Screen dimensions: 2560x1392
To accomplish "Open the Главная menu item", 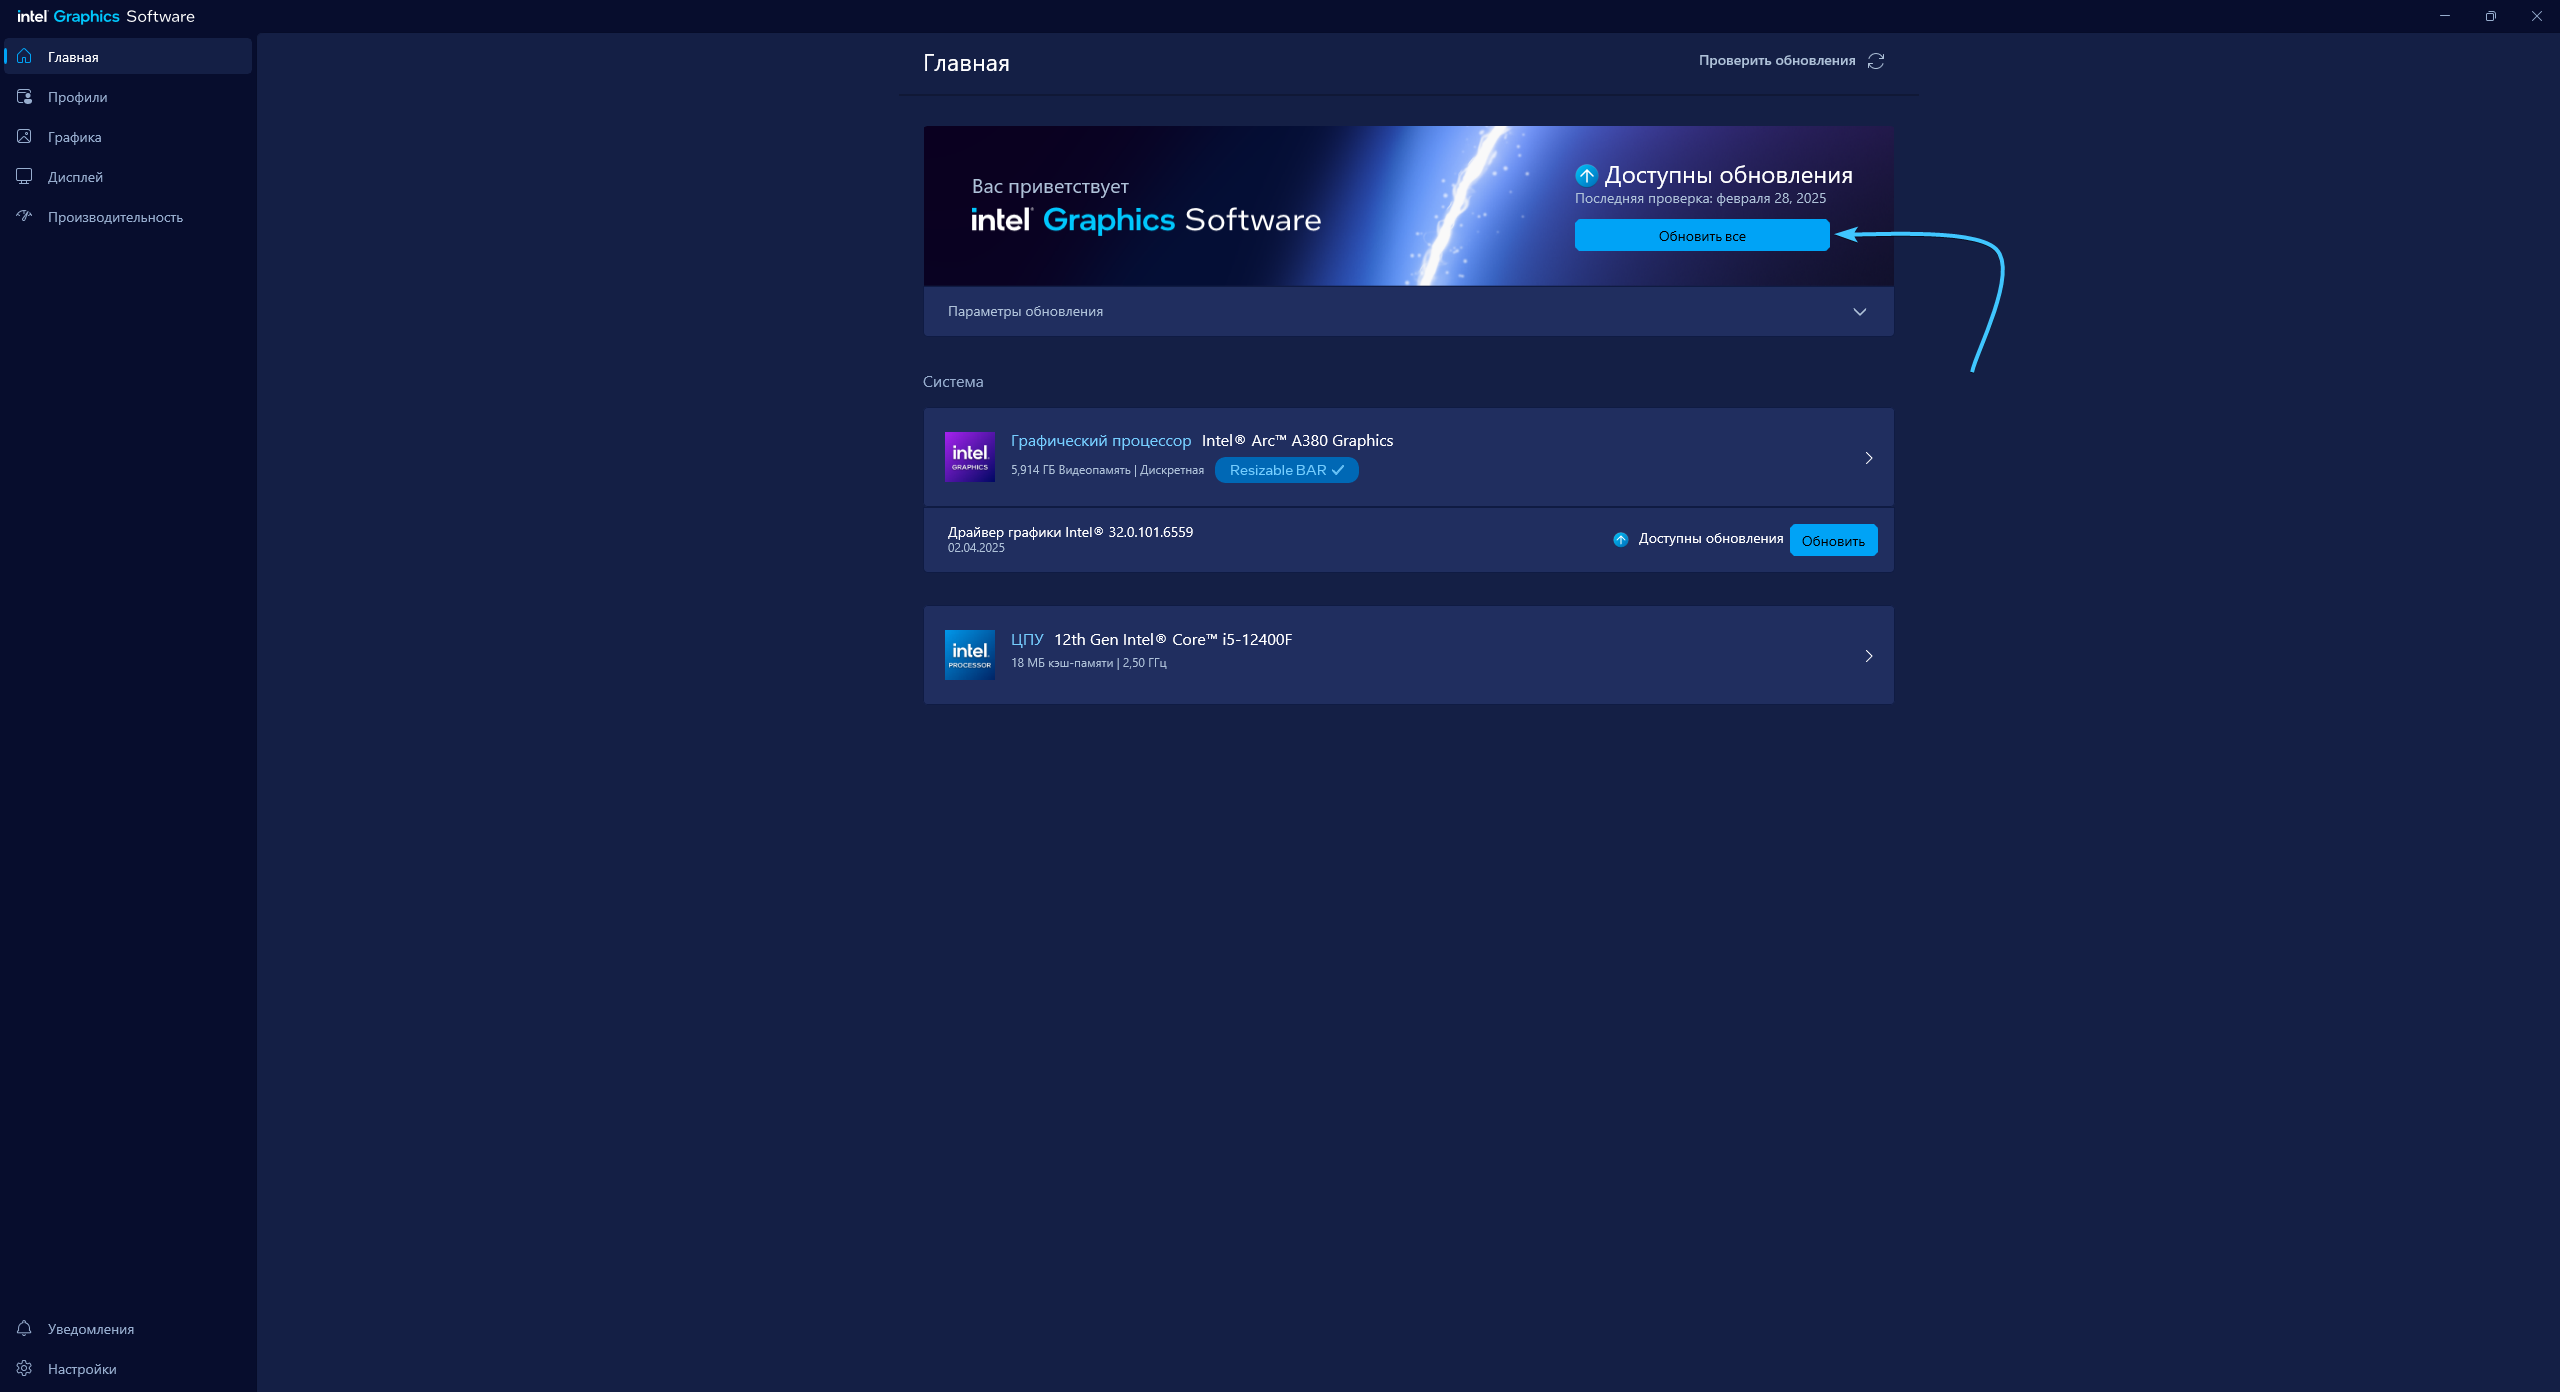I will (x=128, y=56).
